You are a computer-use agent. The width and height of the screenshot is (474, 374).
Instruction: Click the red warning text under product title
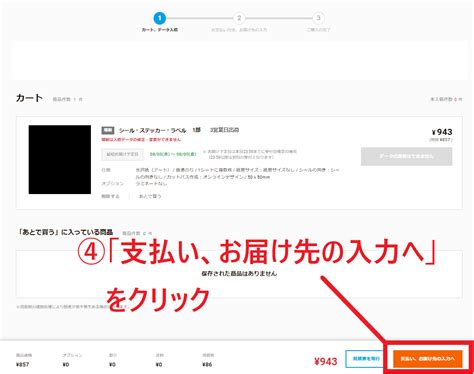(x=141, y=140)
